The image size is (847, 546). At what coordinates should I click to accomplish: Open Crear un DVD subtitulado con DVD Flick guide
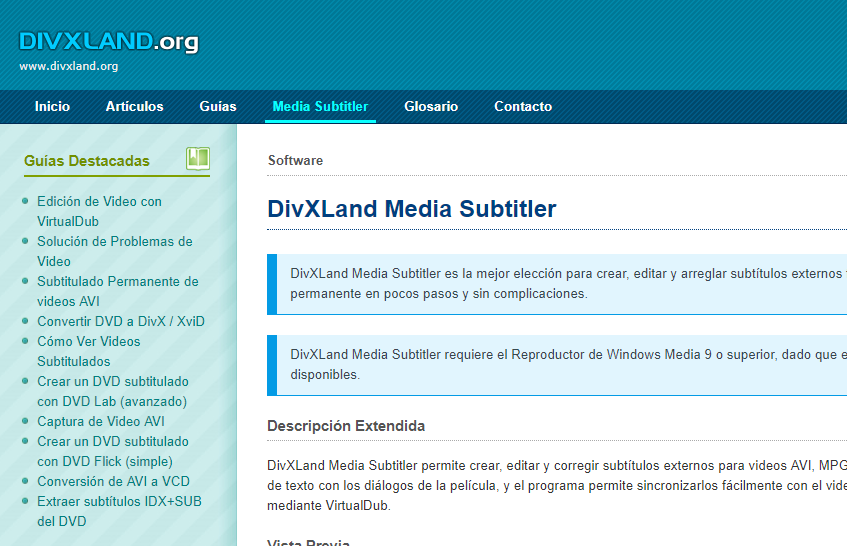click(x=113, y=451)
